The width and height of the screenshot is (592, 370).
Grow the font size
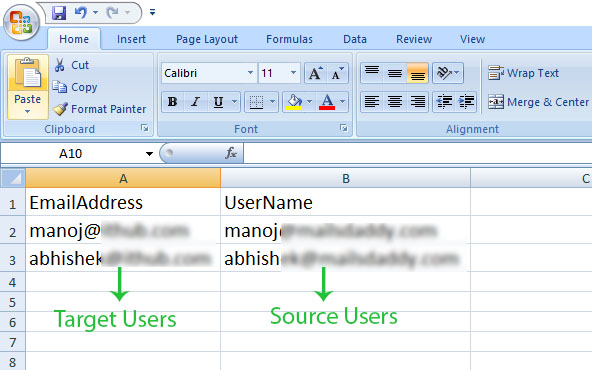[x=315, y=73]
